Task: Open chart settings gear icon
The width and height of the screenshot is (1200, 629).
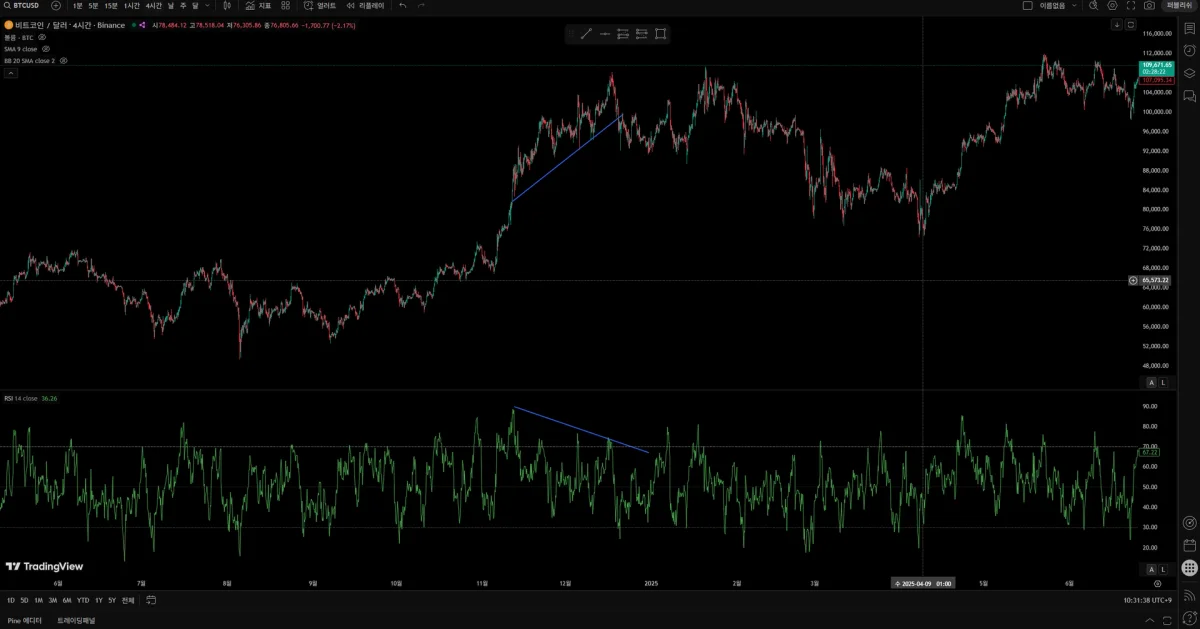Action: [1112, 5]
